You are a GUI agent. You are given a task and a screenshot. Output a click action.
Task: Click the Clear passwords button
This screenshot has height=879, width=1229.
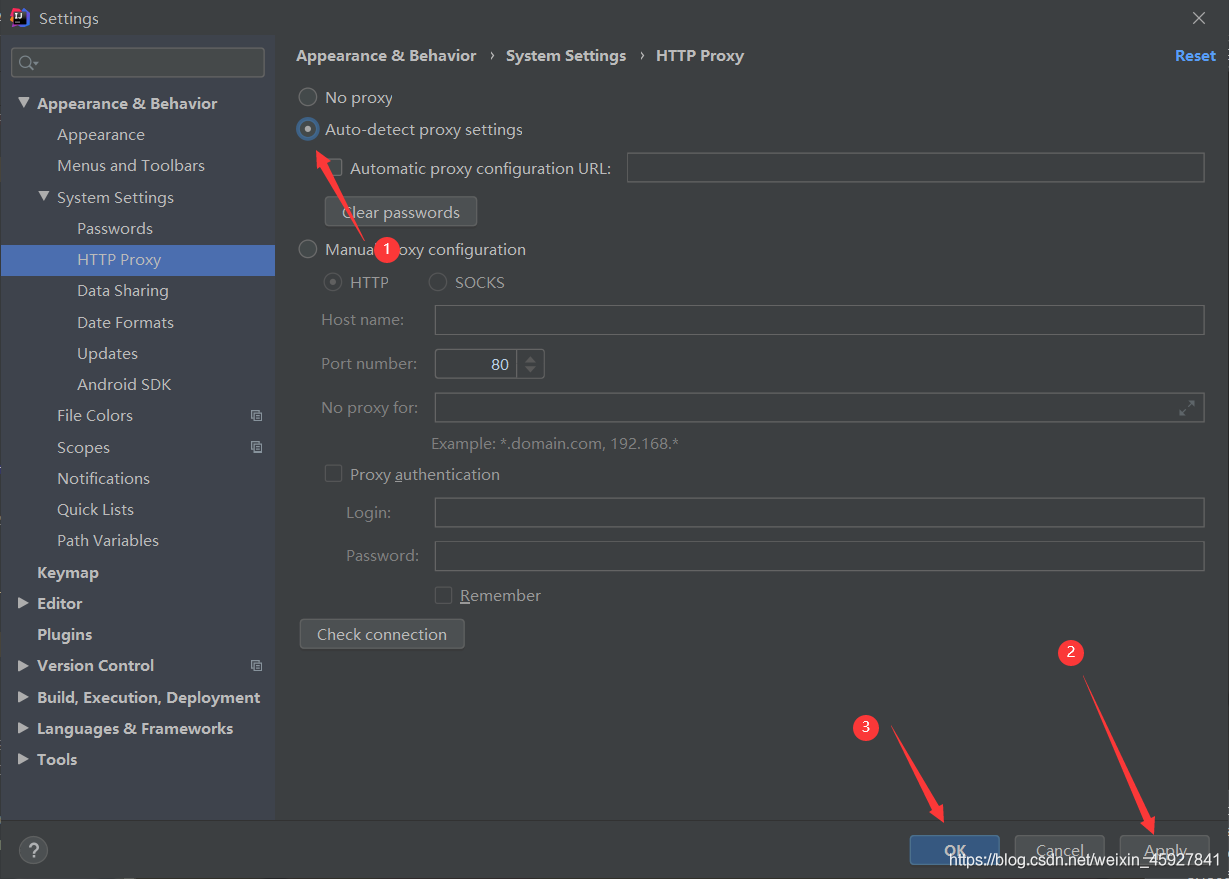401,212
